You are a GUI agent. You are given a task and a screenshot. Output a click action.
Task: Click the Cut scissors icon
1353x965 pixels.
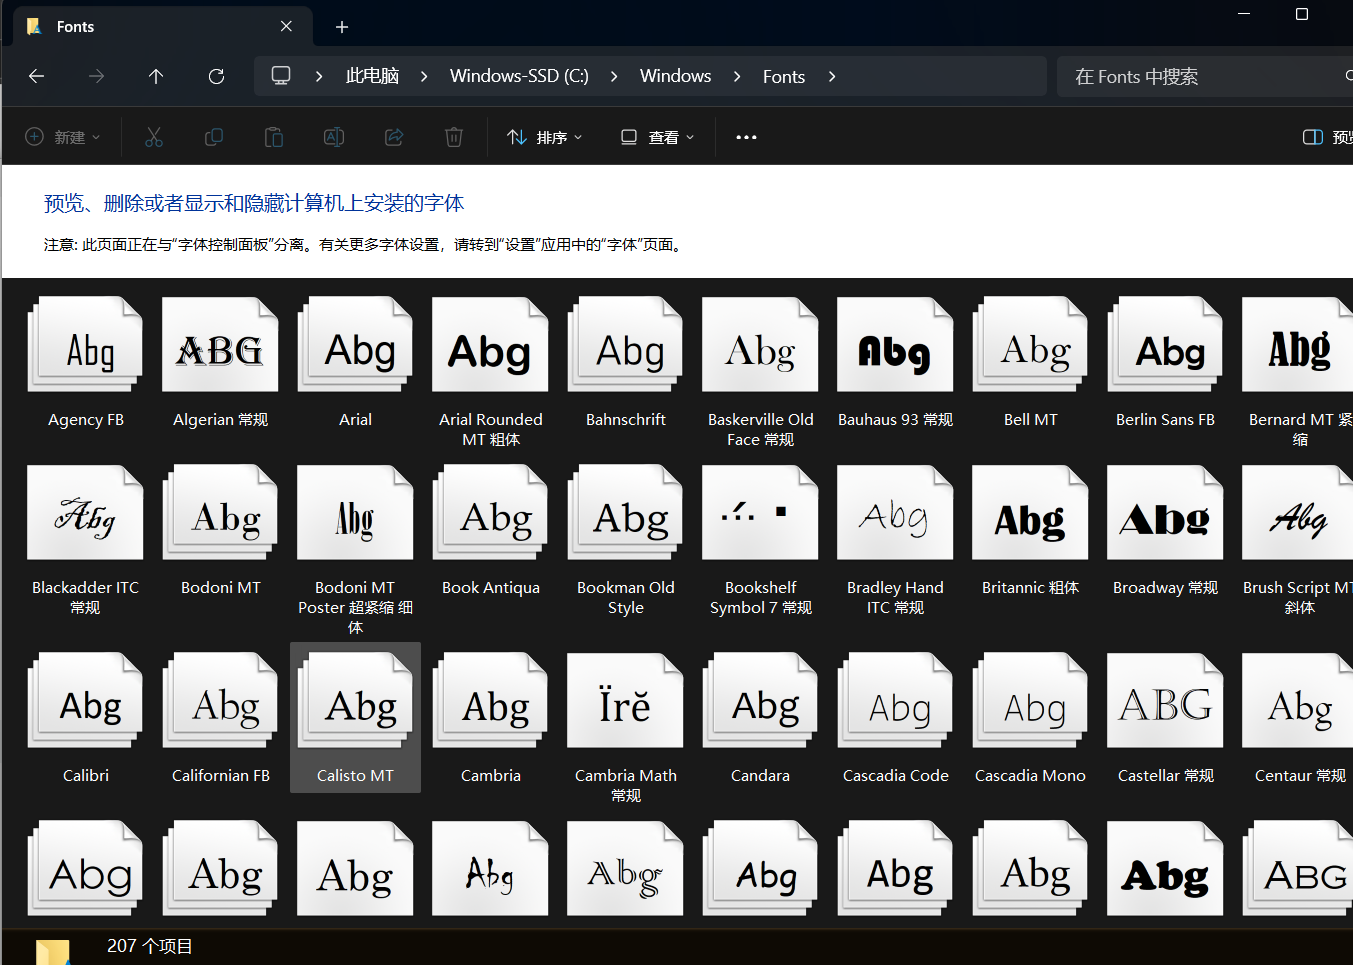pyautogui.click(x=154, y=137)
